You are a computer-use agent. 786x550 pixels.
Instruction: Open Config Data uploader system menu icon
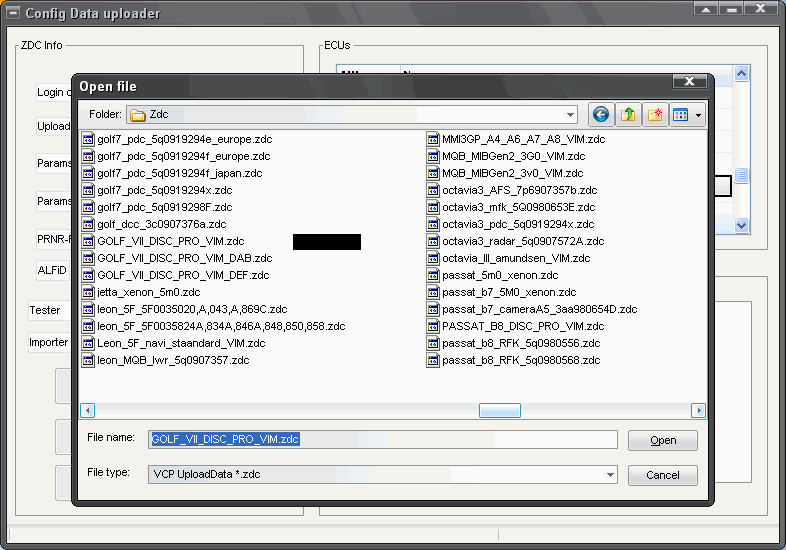13,12
